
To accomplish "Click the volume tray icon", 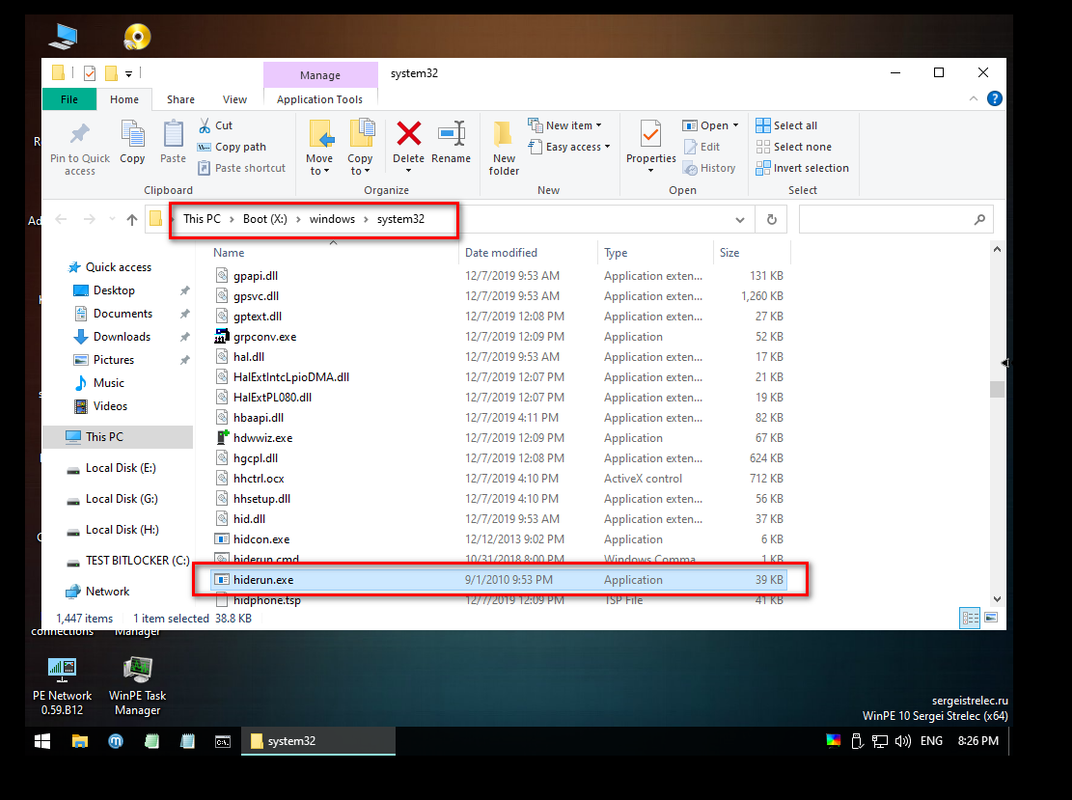I will click(902, 741).
